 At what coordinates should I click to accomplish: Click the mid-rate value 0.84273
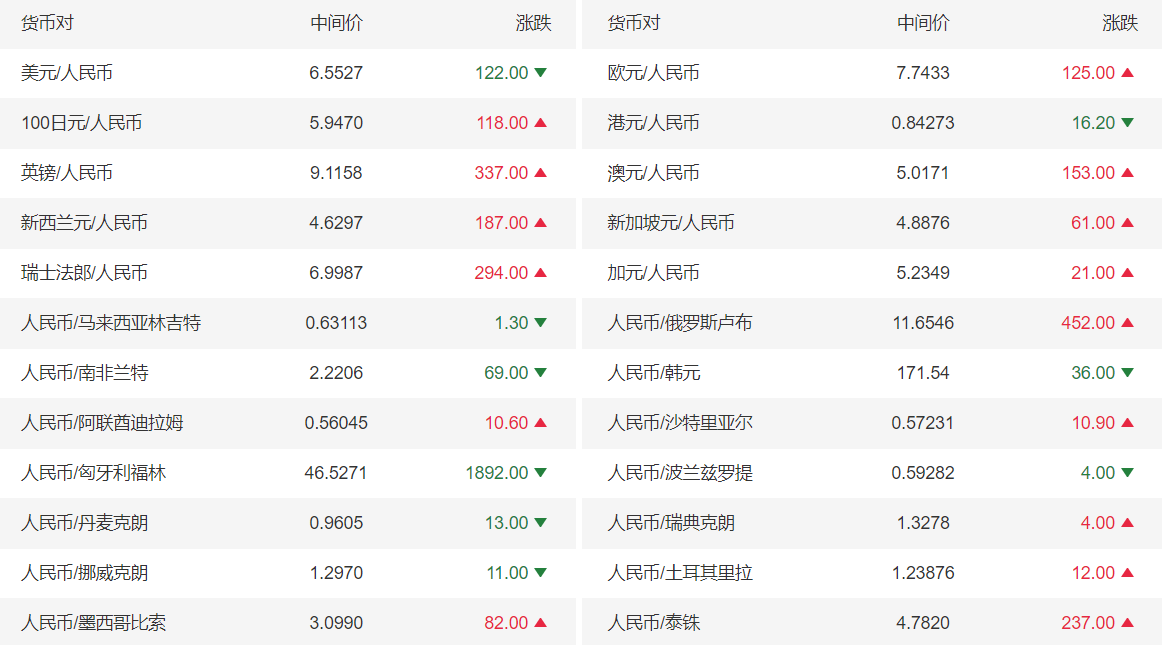923,122
